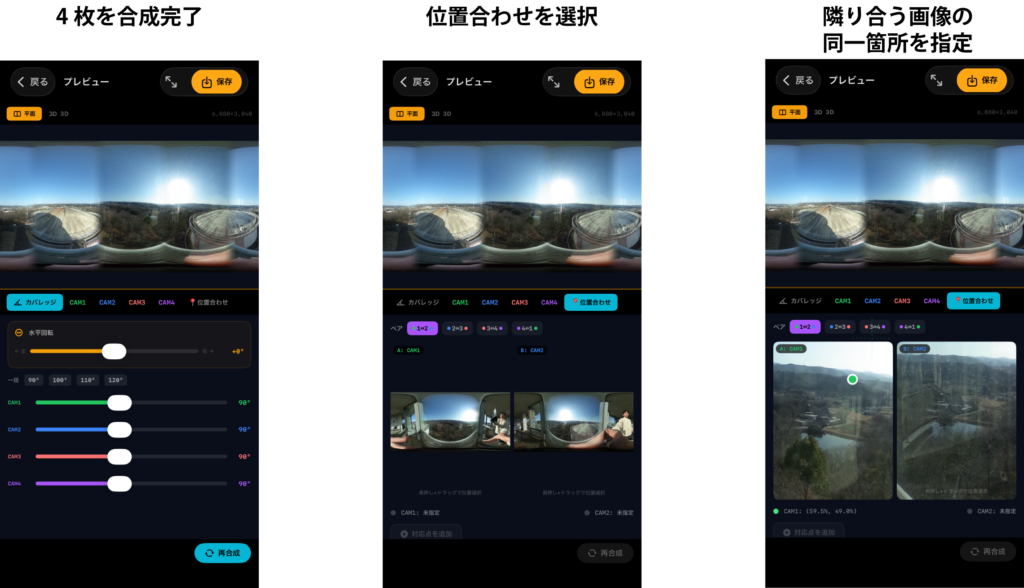
Task: Choose the 2⇔3 pair above the fisheye thumbnails
Action: tap(457, 328)
